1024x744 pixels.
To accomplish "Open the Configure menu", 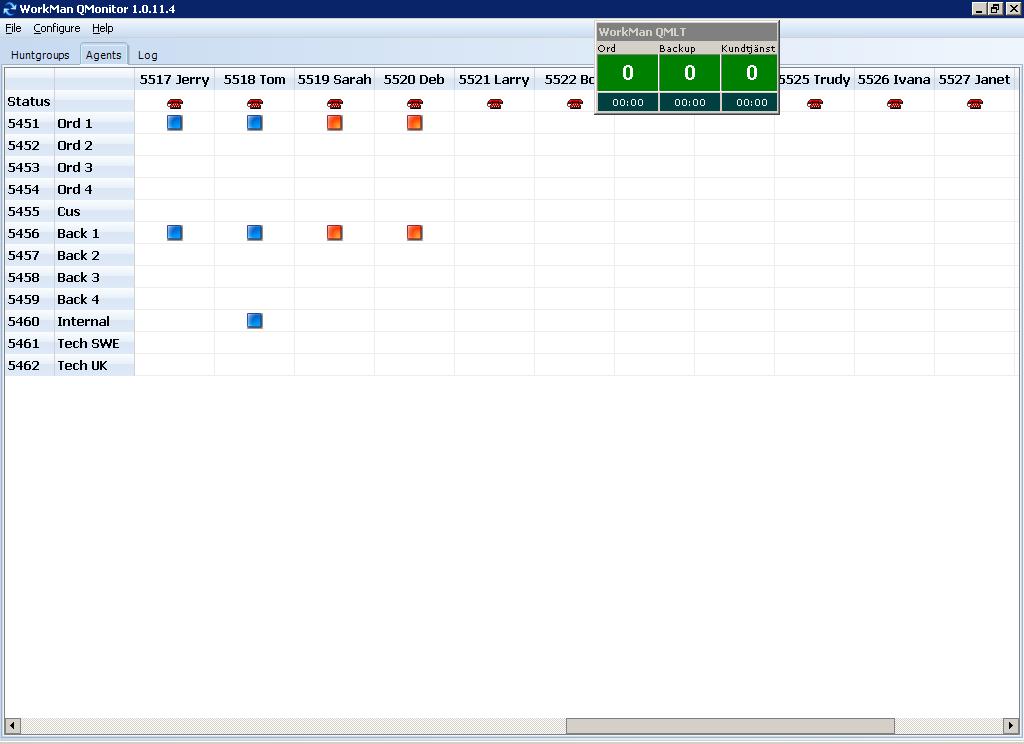I will tap(57, 28).
